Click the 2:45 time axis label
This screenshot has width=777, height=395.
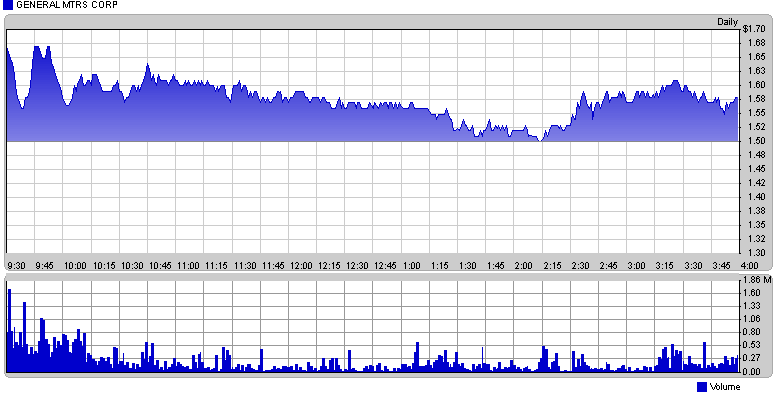coord(609,266)
